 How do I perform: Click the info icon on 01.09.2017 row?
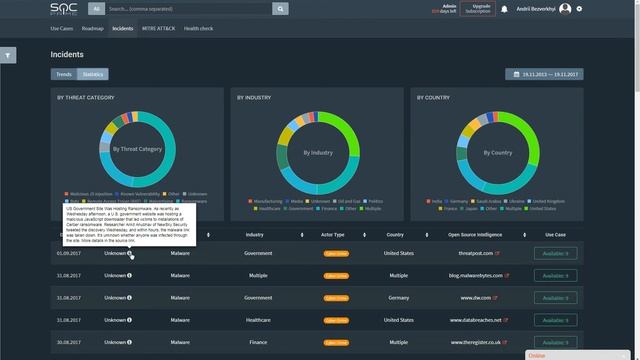129,253
